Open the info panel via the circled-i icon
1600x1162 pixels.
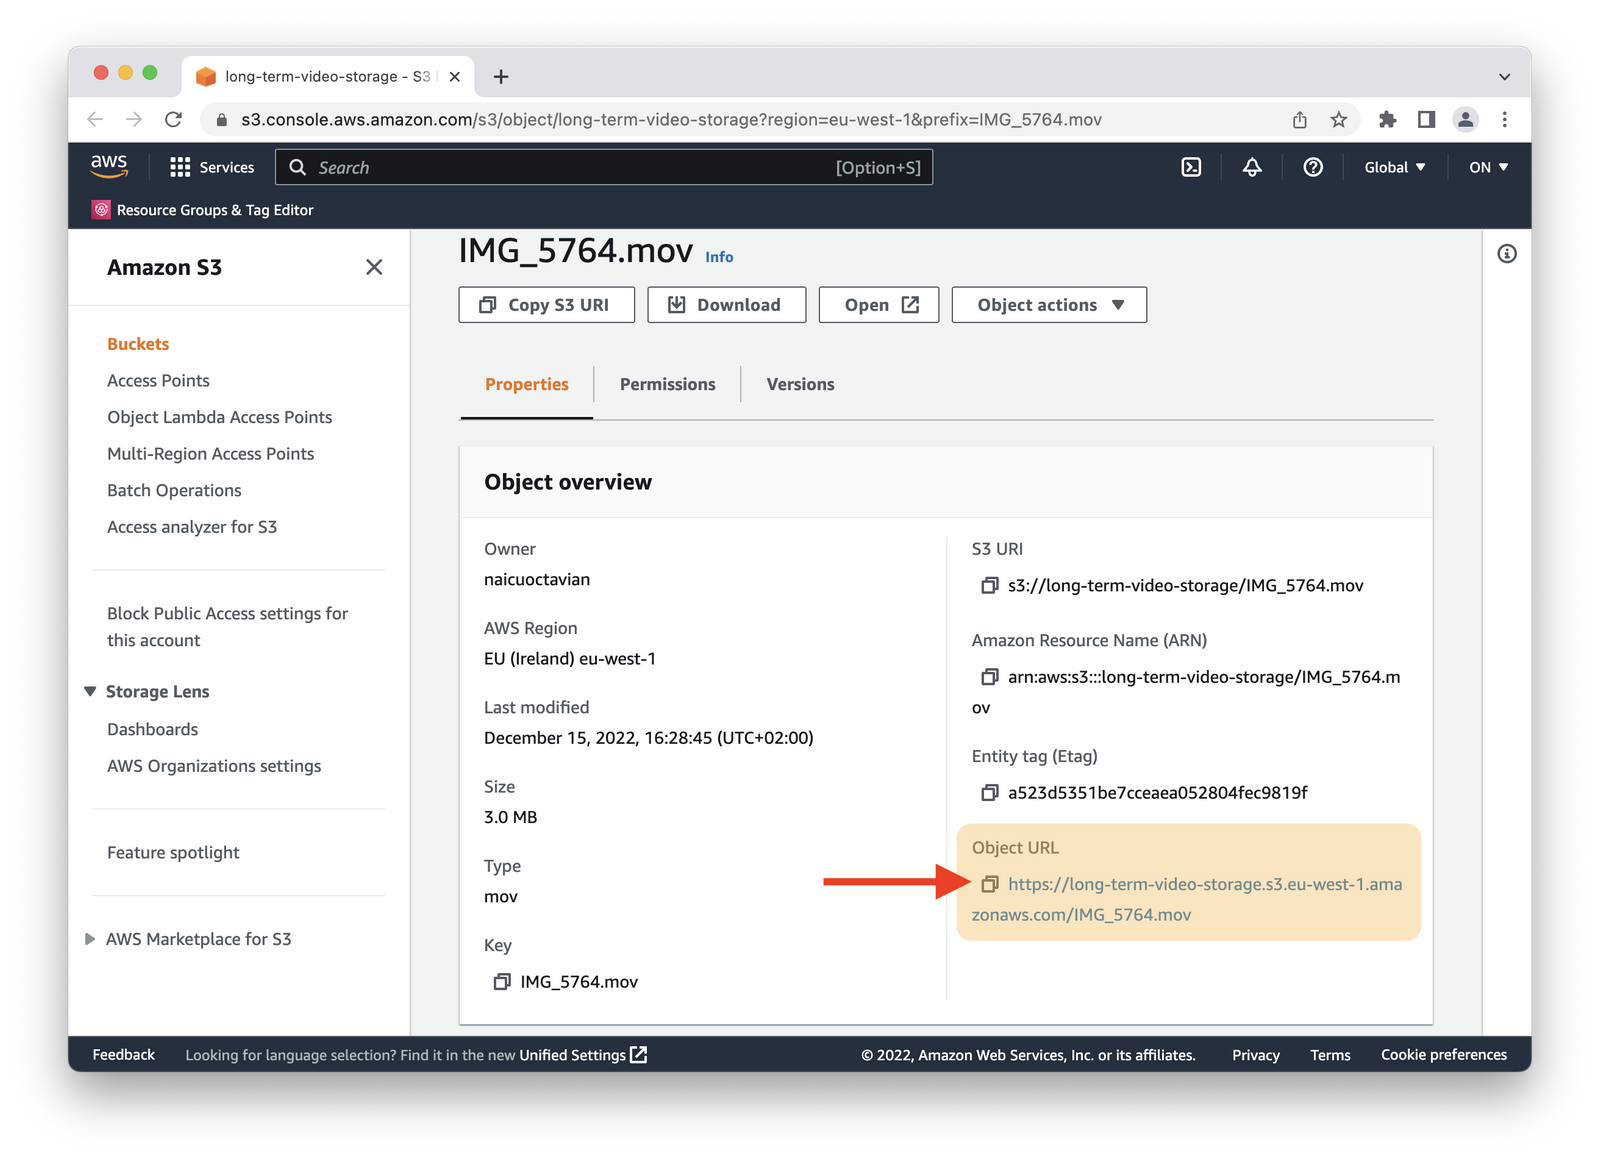pos(1506,253)
